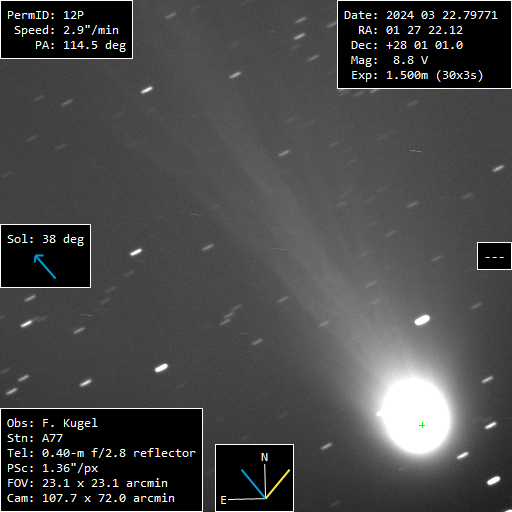Click the Speed 2.9"/min text
This screenshot has height=512, width=512.
(66, 30)
